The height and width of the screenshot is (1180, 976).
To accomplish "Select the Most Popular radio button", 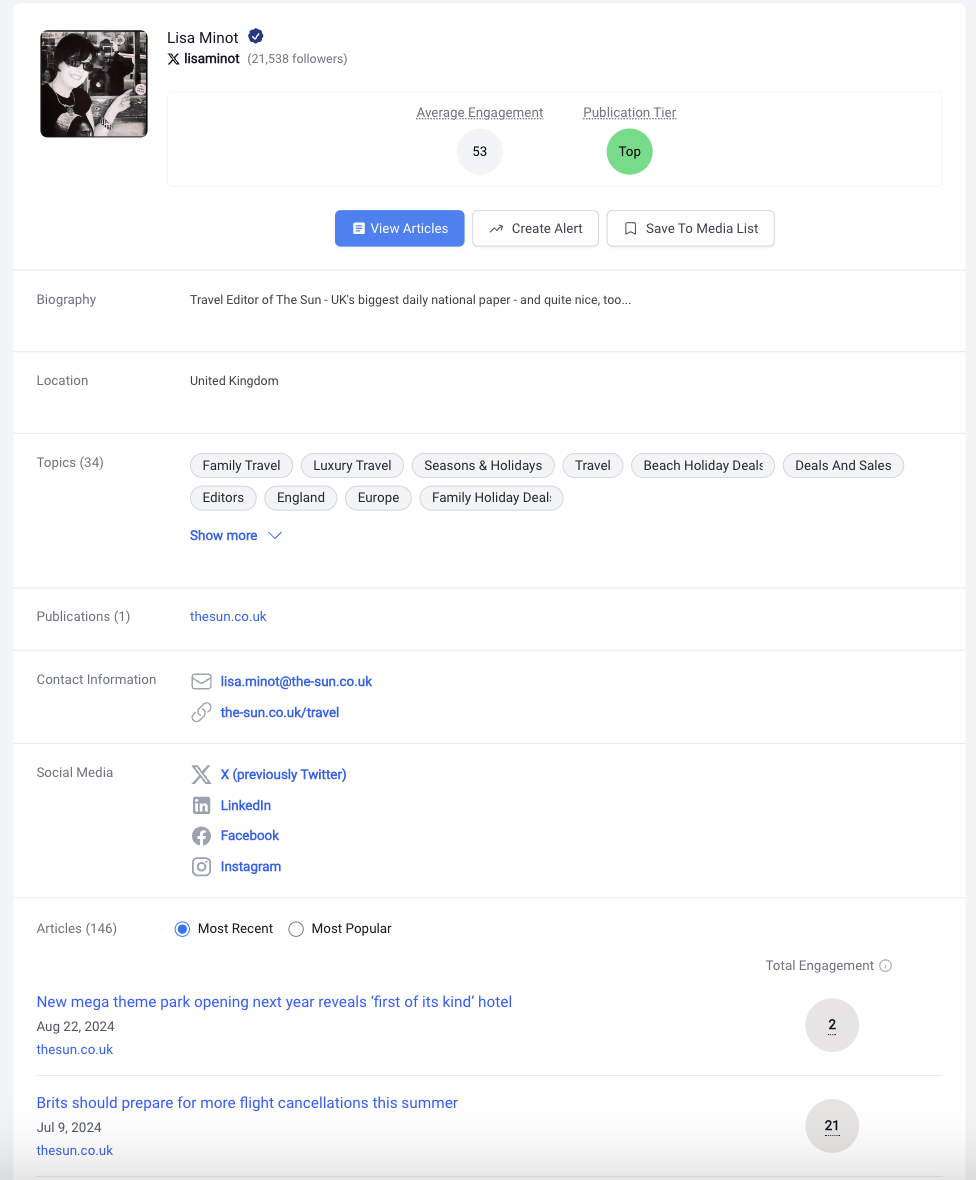I will coord(296,929).
